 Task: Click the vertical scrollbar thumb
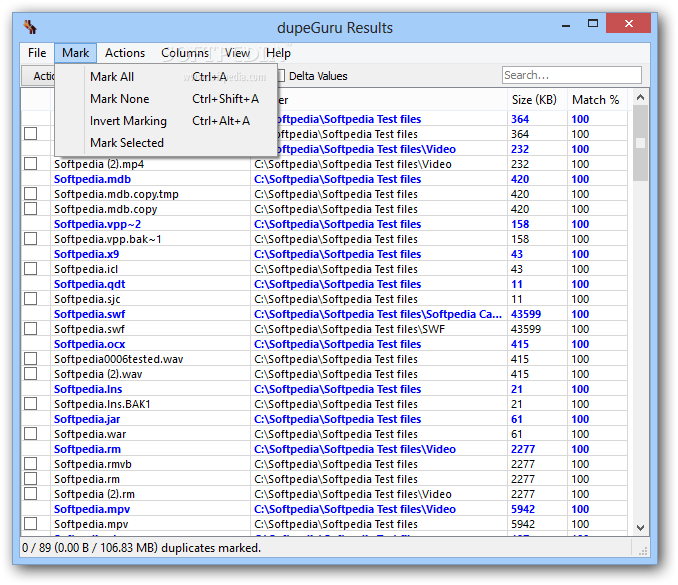[x=640, y=143]
